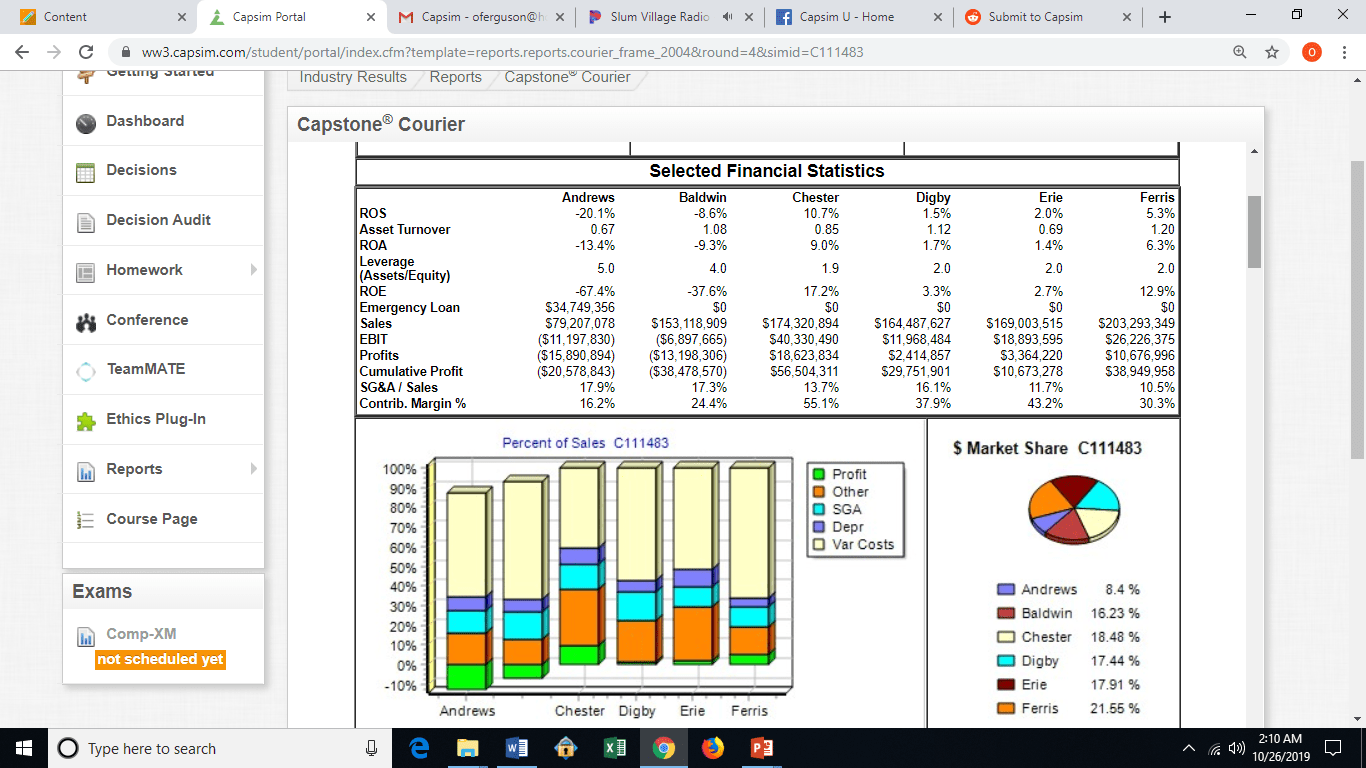This screenshot has width=1366, height=768.
Task: Open the Windows Start menu
Action: [24, 748]
